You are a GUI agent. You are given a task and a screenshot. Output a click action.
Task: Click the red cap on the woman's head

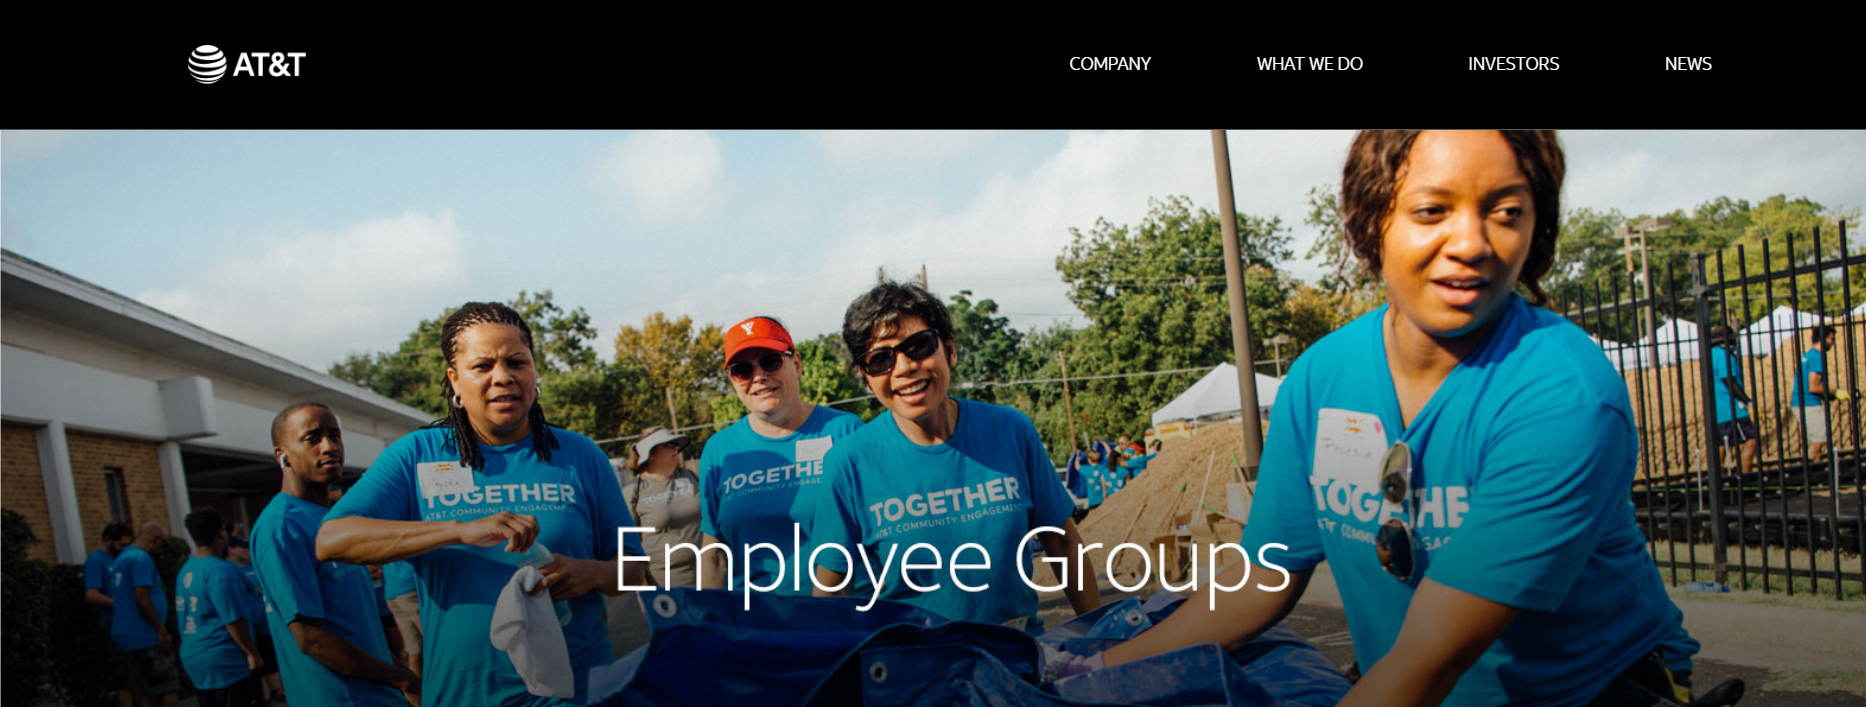(757, 339)
